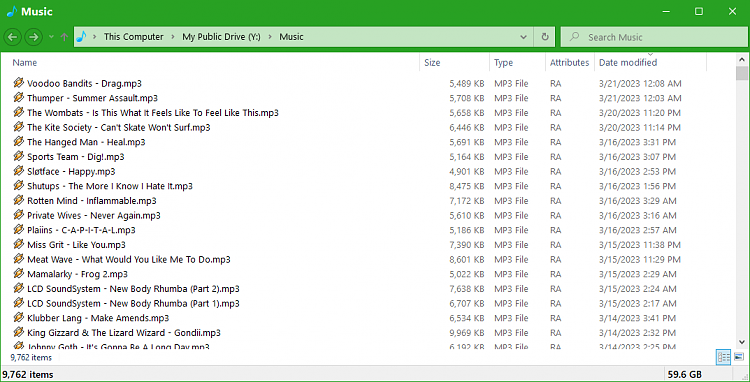
Task: Click the scroll down arrow
Action: point(742,342)
